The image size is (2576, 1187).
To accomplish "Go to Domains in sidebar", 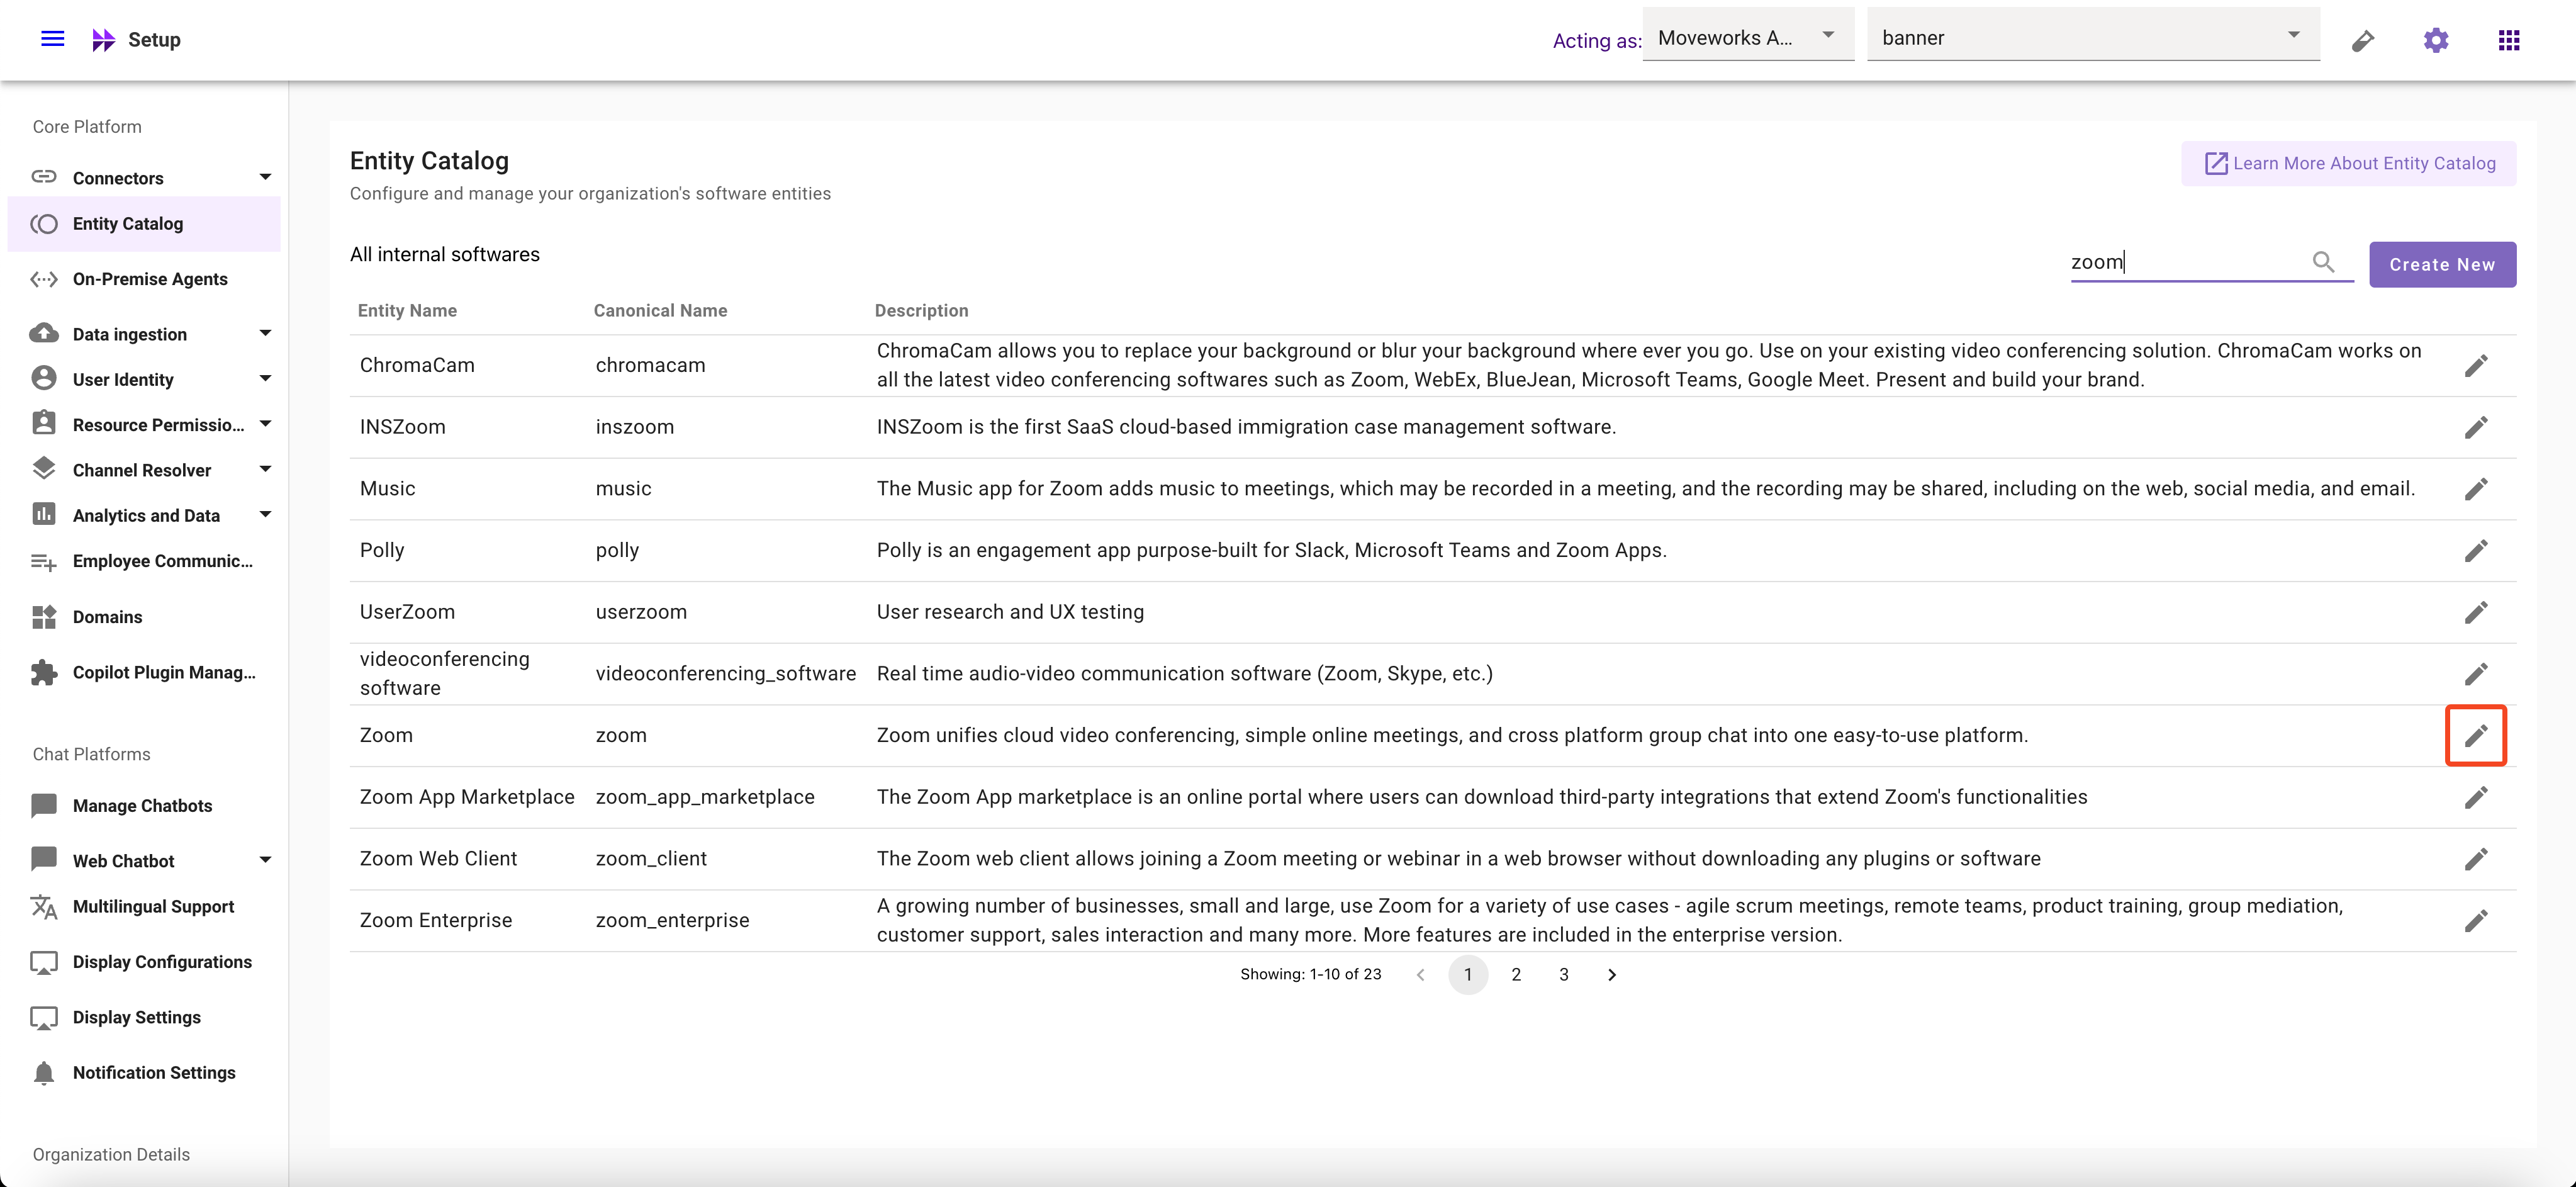I will tap(107, 617).
